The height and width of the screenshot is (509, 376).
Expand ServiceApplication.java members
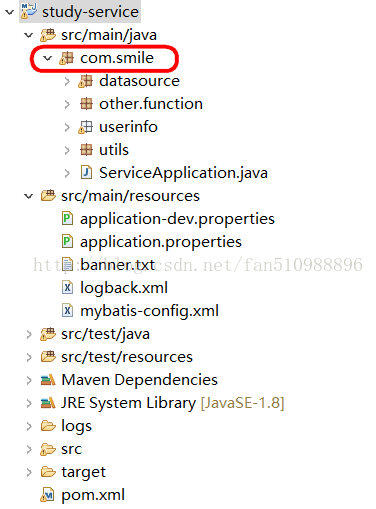click(x=67, y=173)
